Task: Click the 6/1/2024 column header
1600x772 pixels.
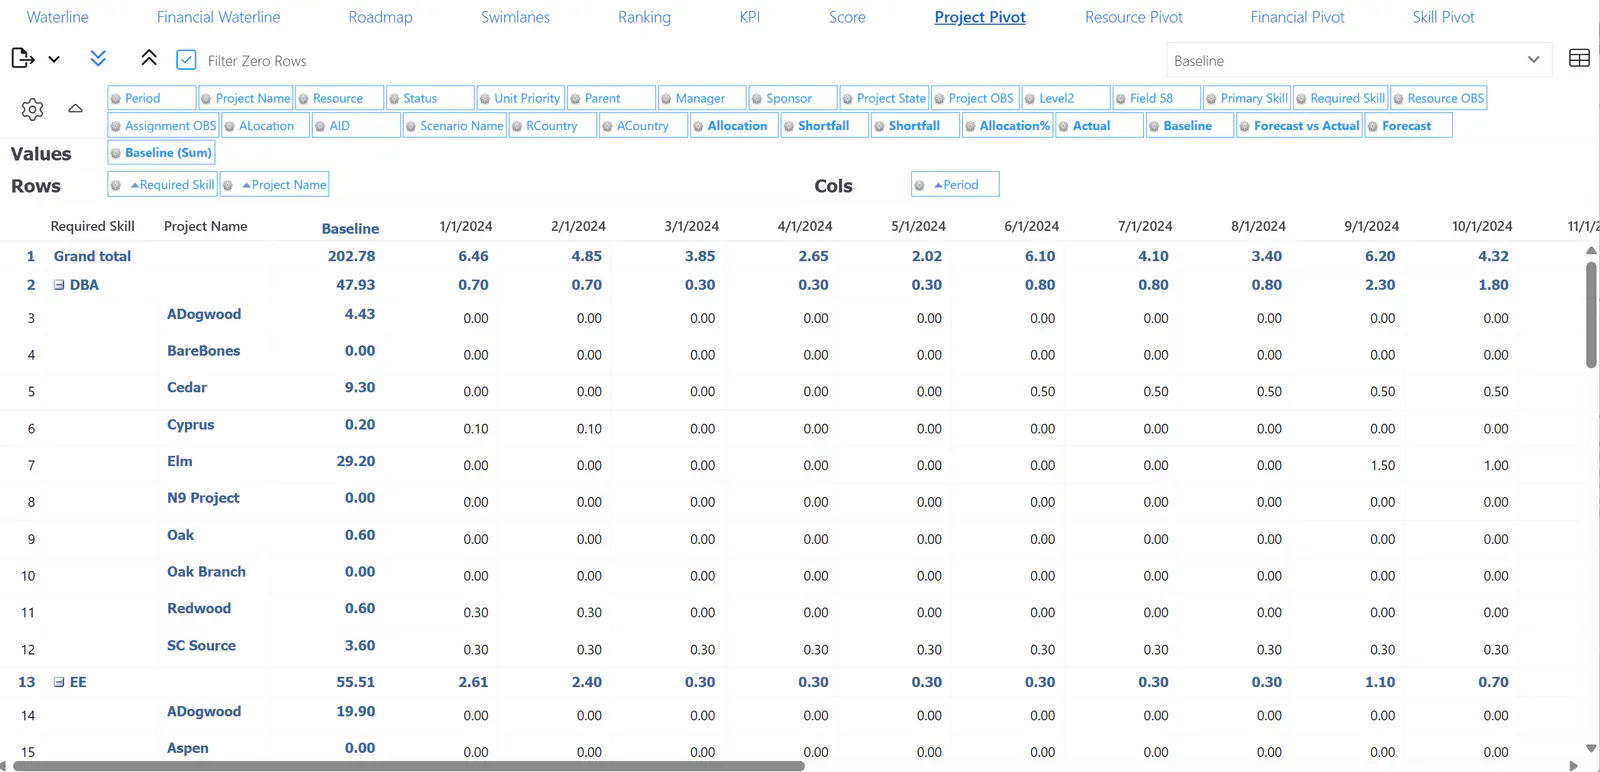Action: coord(1031,227)
